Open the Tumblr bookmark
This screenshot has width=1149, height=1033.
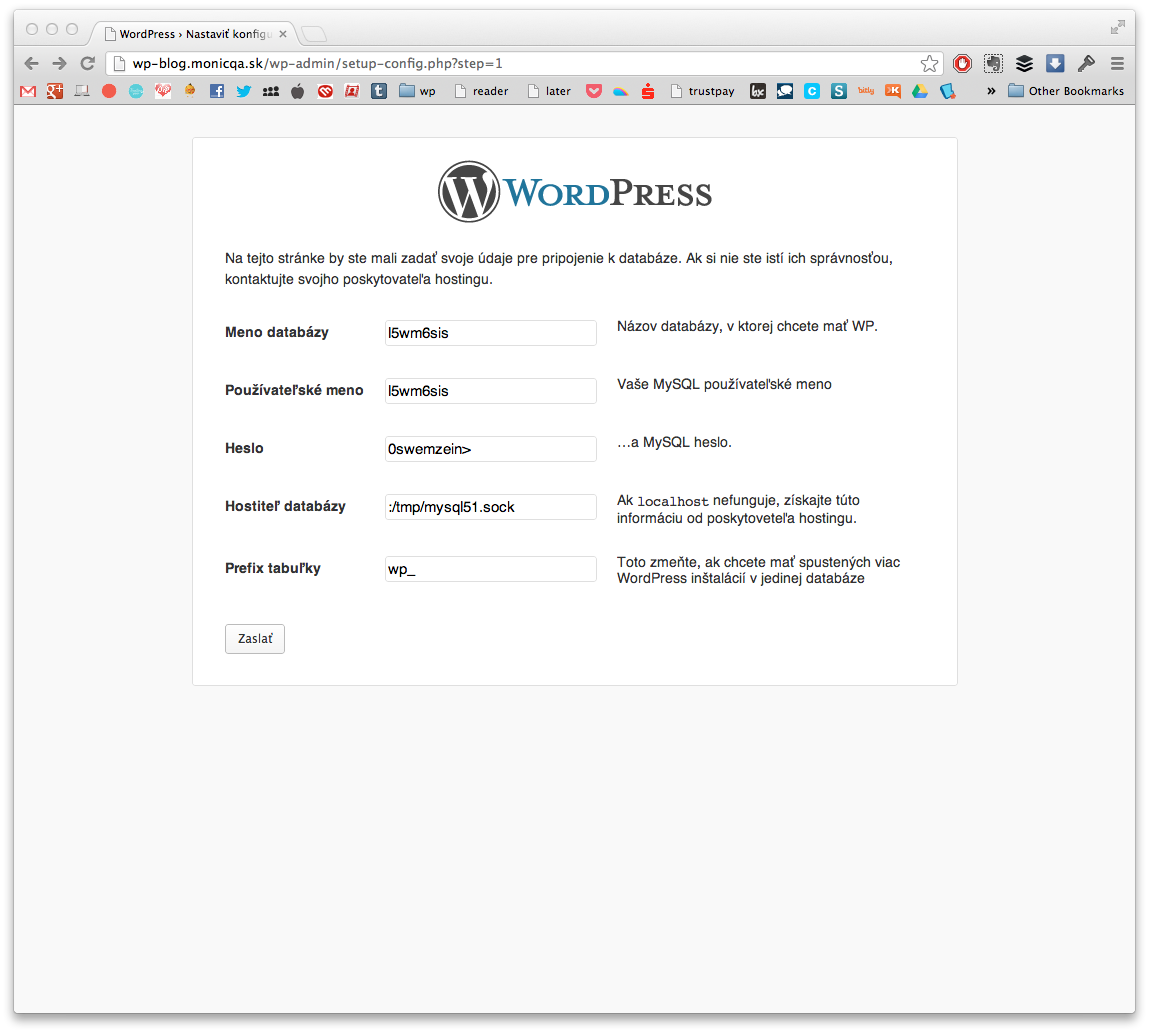[x=379, y=91]
